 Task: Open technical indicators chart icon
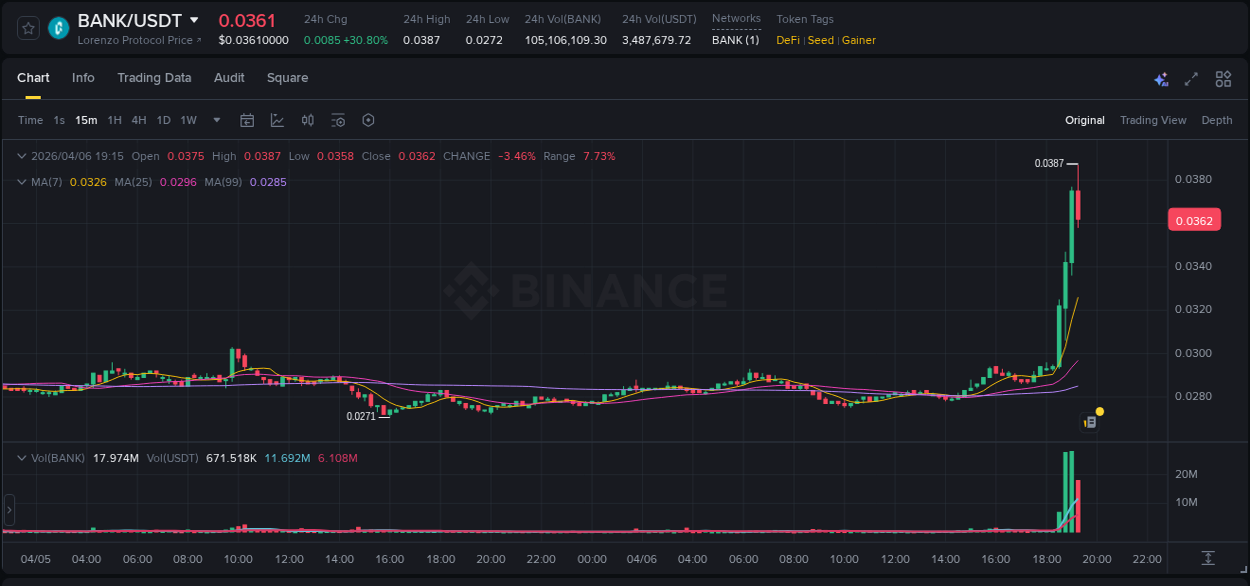click(277, 120)
